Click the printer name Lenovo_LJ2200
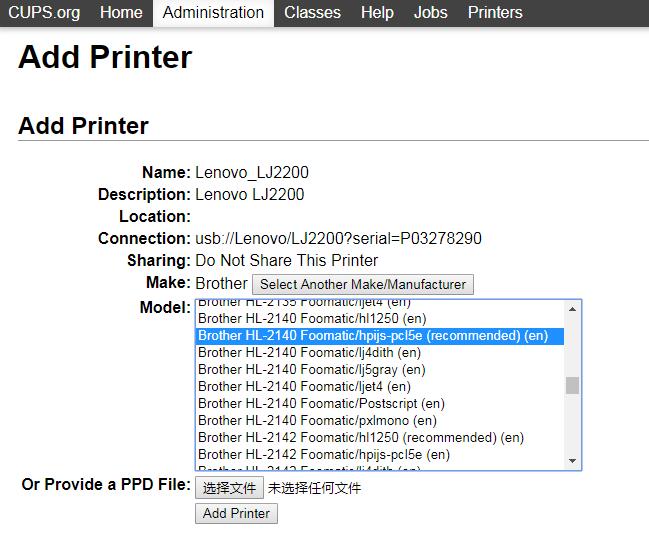649x546 pixels. 252,173
